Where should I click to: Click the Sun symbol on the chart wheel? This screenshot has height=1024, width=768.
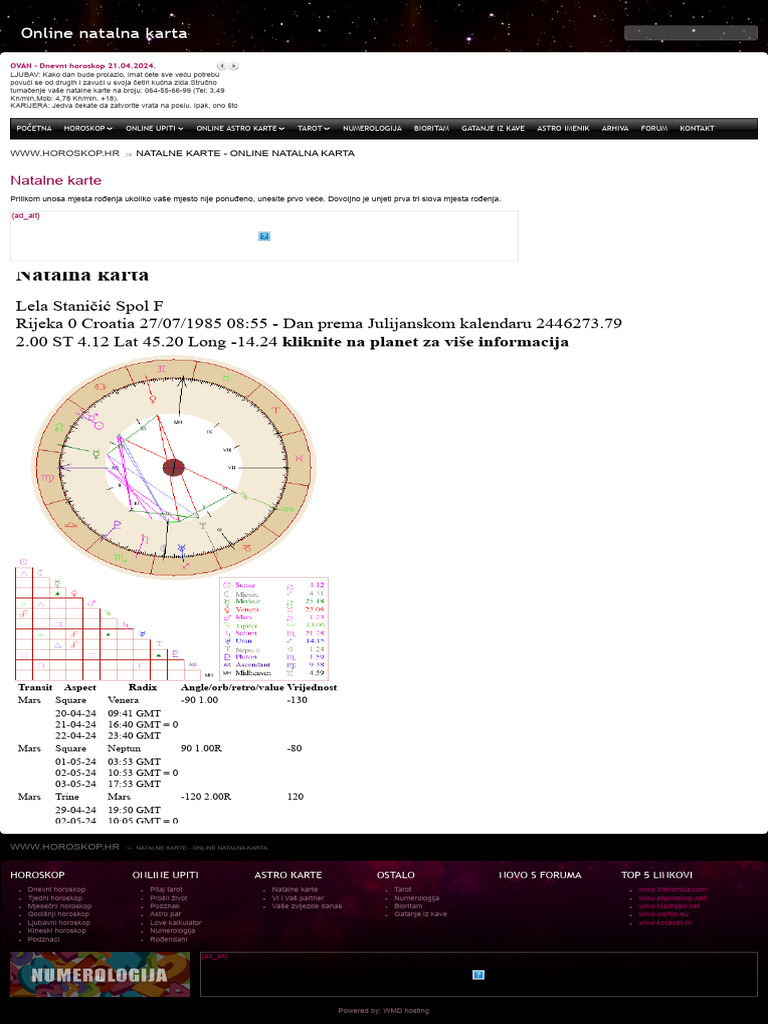[x=99, y=425]
